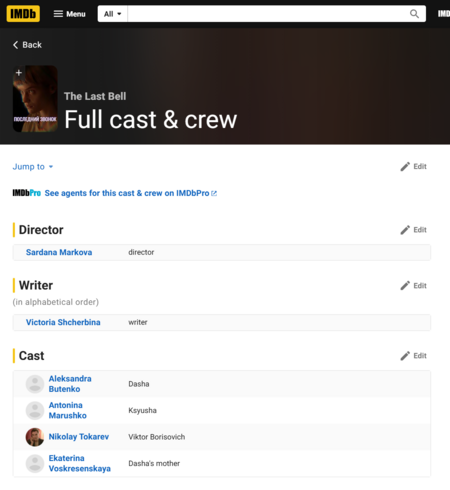Open Aleksandra Butenko's profile link

70,384
